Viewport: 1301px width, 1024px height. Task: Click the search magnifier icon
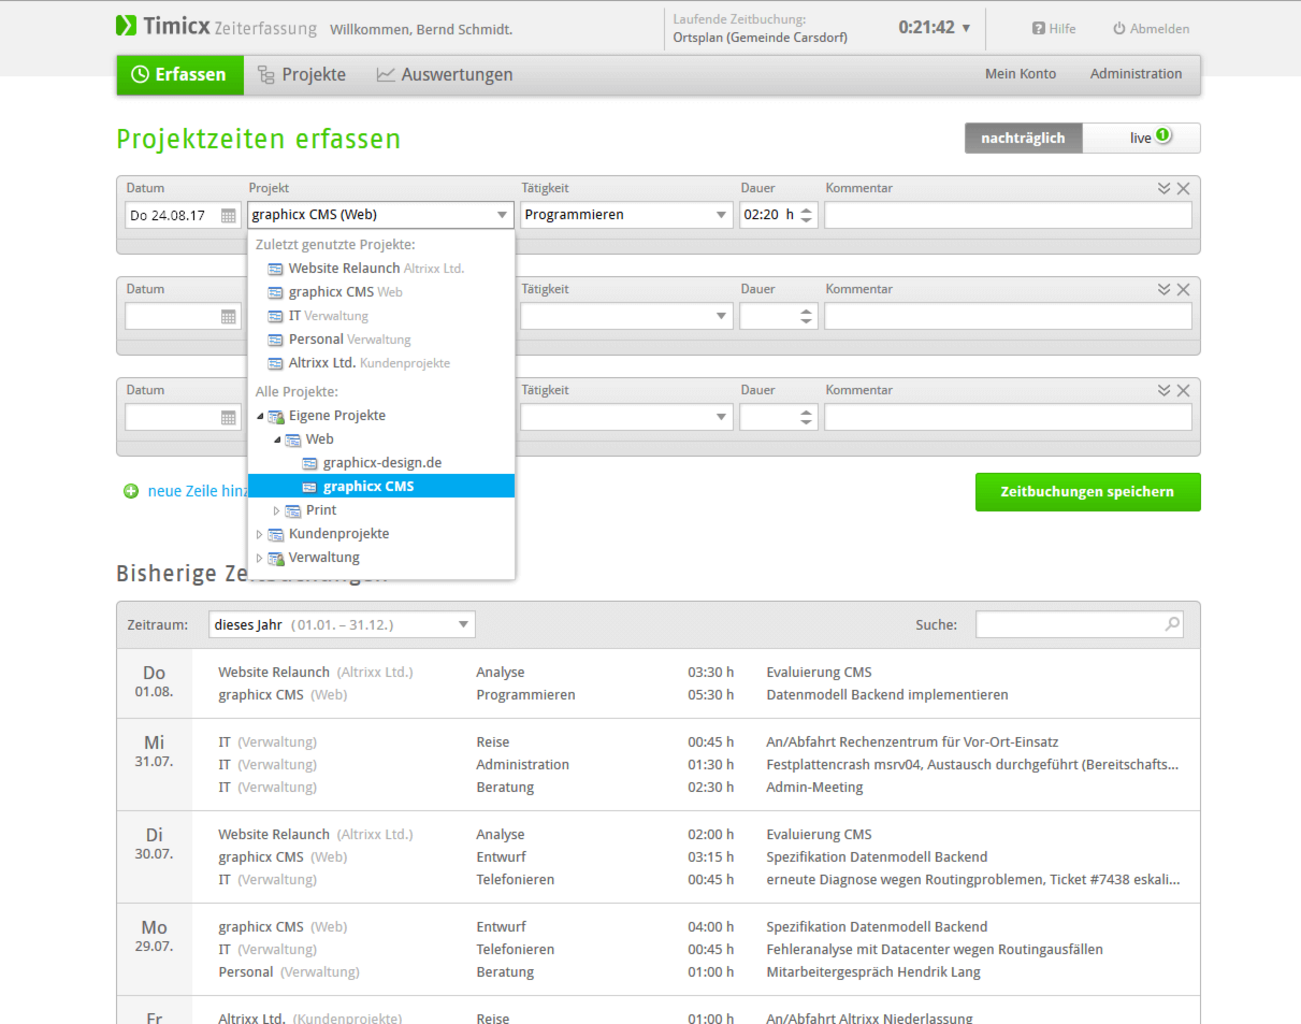pos(1172,624)
